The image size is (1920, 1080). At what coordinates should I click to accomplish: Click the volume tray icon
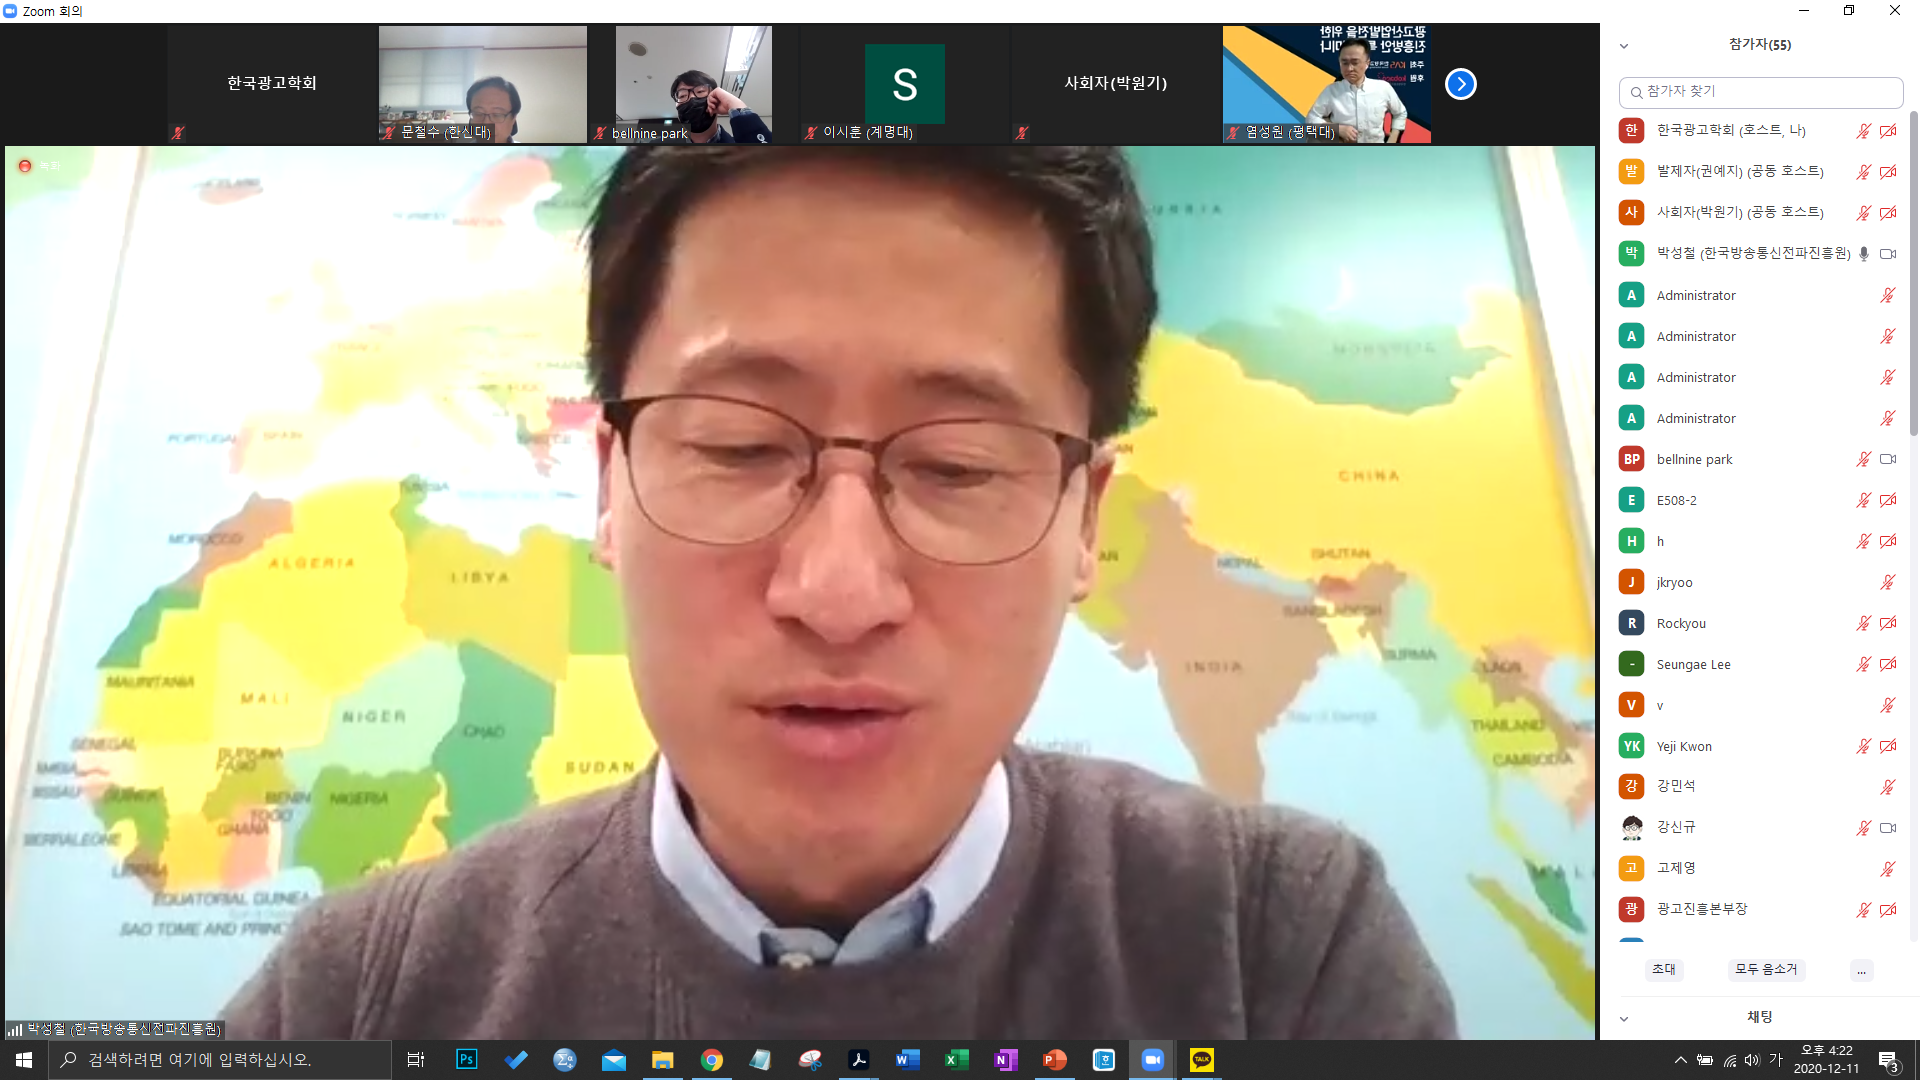1752,1060
